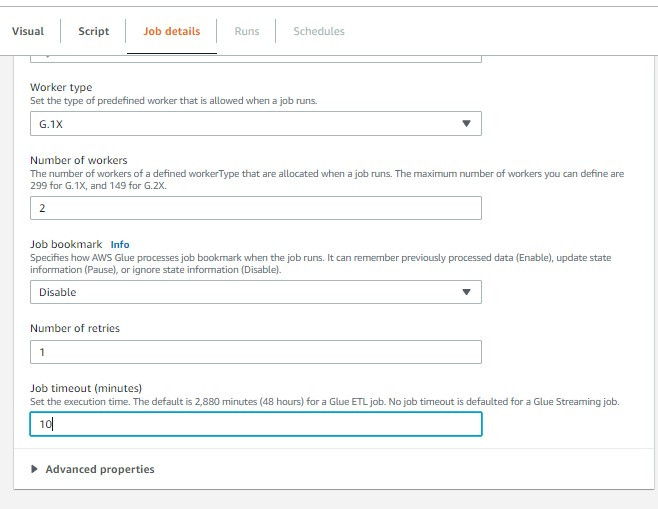Viewport: 658px width, 509px height.
Task: Focus the Number of workers field
Action: coord(255,208)
